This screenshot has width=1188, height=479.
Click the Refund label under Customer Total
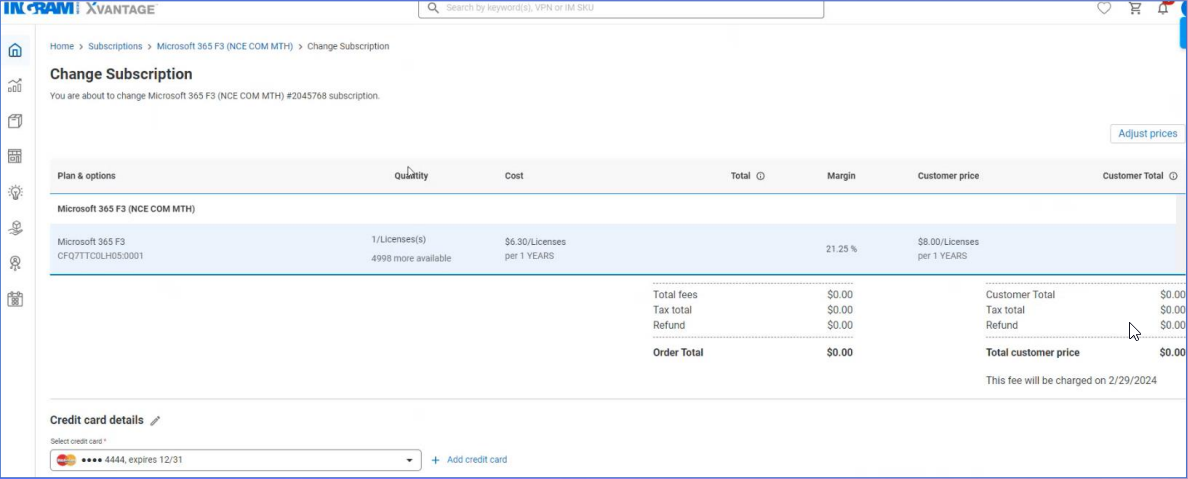[1002, 325]
